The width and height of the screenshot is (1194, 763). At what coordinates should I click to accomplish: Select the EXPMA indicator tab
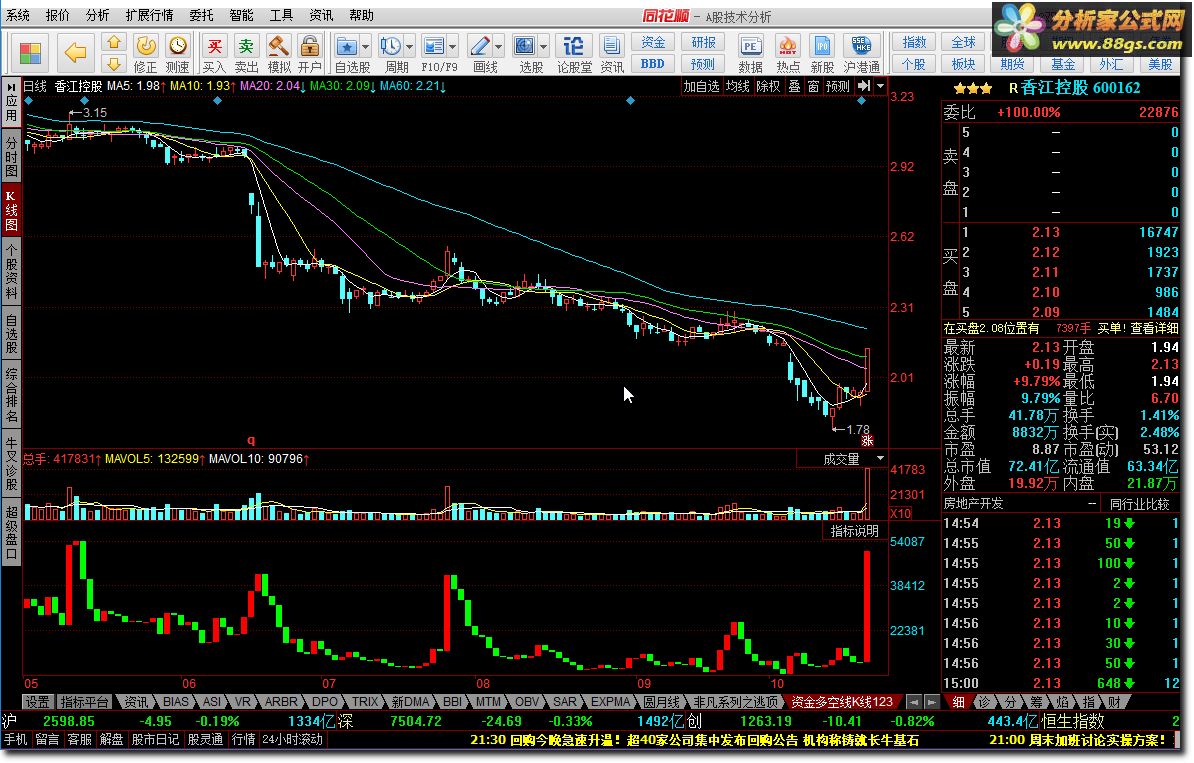(x=611, y=701)
